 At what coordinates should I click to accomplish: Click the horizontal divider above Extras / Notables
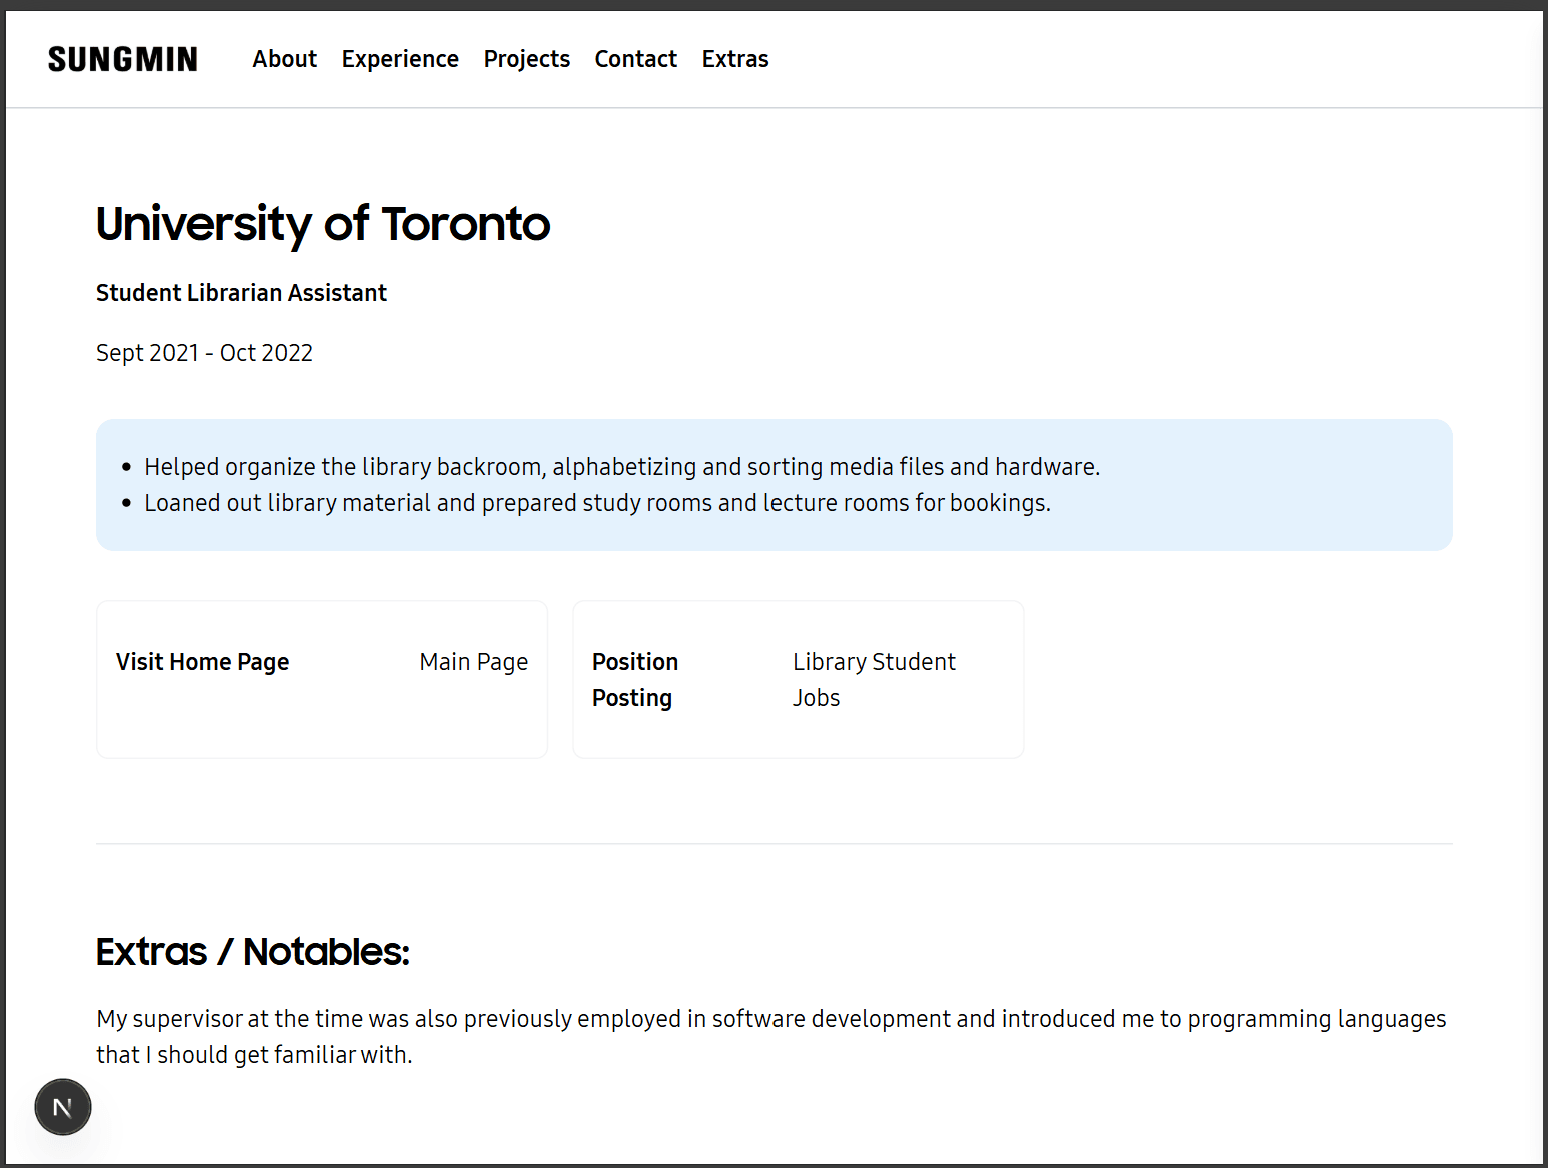click(x=774, y=844)
